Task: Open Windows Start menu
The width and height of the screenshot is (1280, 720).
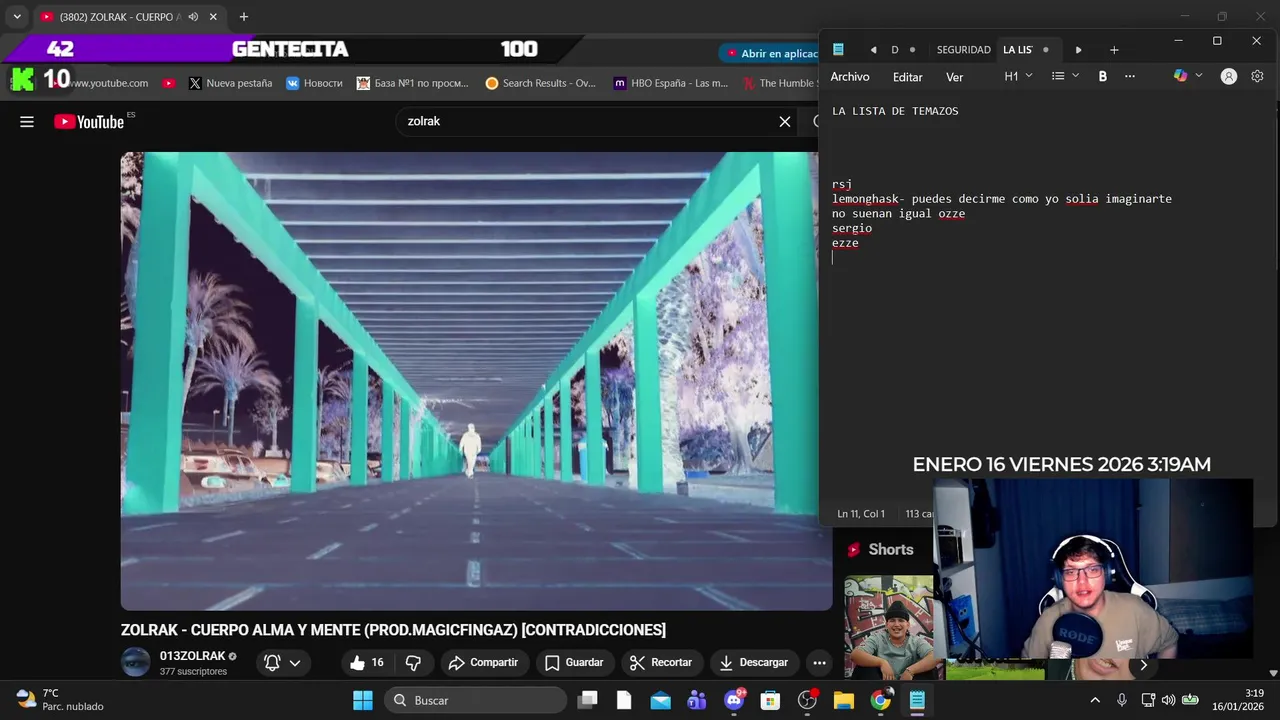Action: 362,700
